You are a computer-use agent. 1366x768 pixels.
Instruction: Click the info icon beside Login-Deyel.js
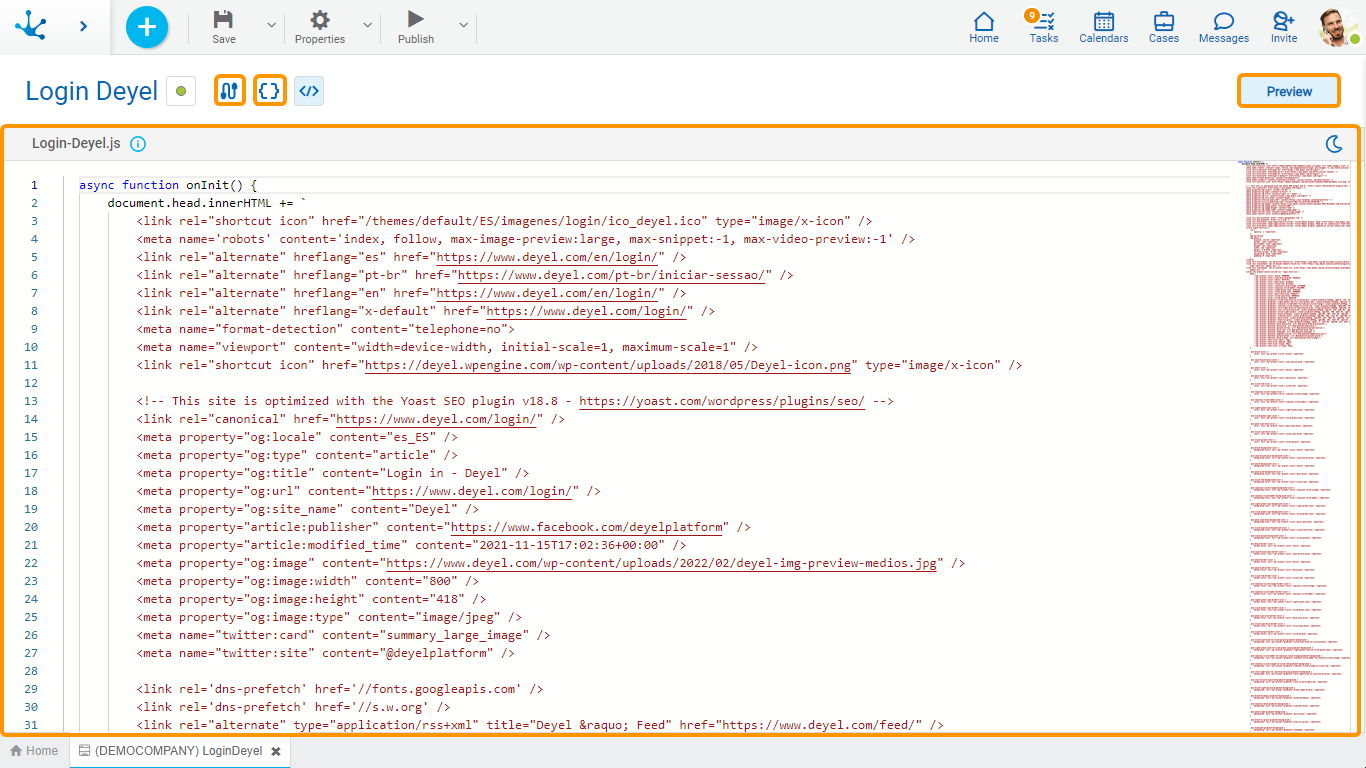[138, 144]
